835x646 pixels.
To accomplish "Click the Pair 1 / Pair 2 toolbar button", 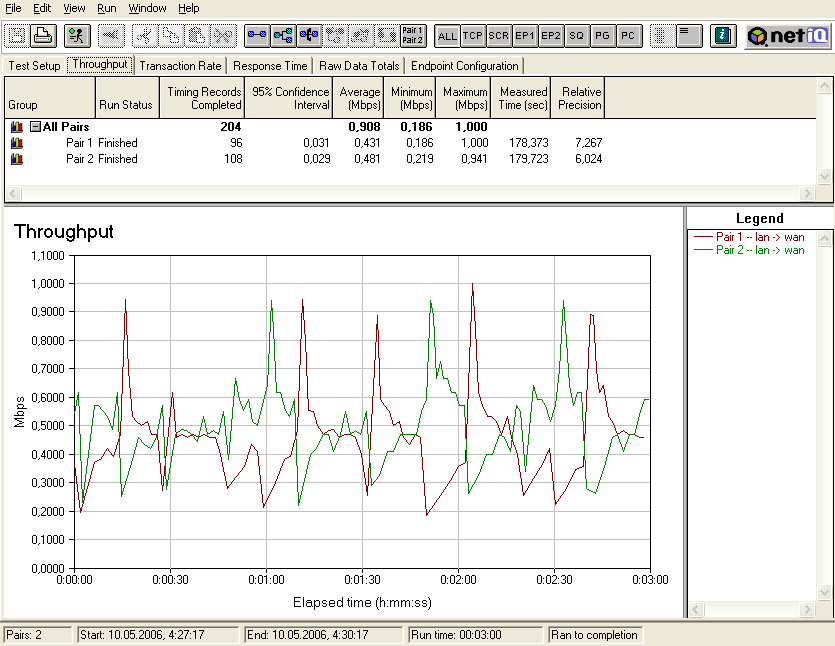I will click(x=412, y=35).
